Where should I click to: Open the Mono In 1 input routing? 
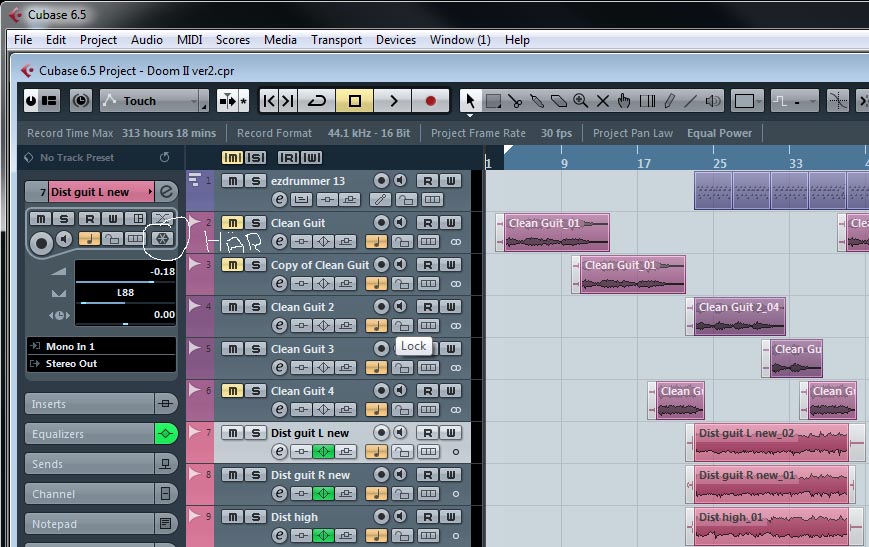(x=101, y=346)
